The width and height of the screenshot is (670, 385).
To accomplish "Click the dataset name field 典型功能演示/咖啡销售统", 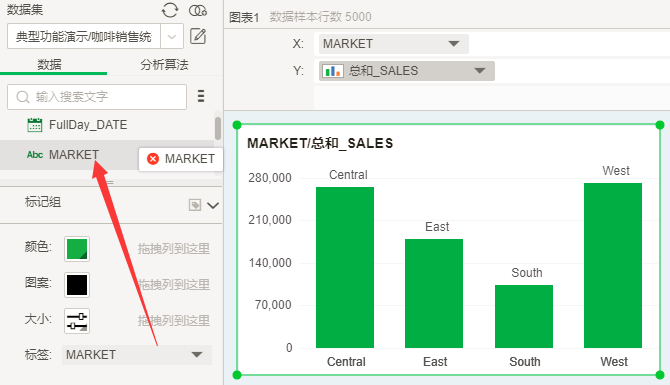I will point(84,37).
